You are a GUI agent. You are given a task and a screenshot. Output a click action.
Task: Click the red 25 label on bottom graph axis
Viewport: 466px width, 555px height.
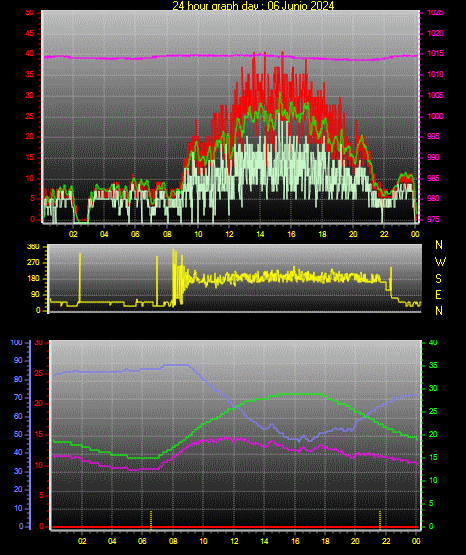[x=39, y=373]
